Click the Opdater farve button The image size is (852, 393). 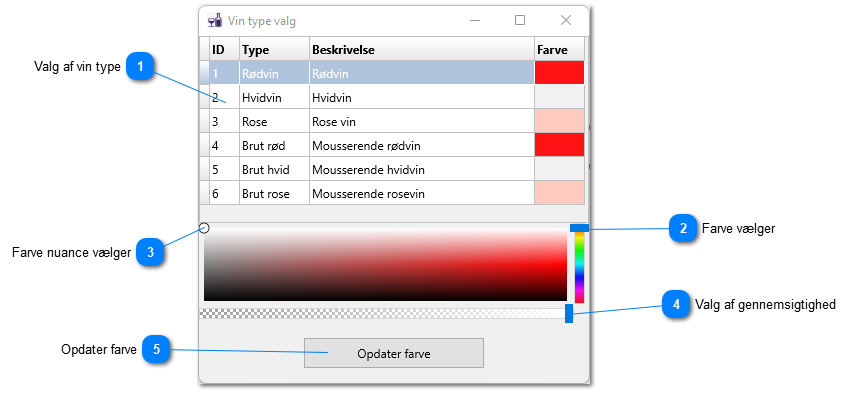click(x=393, y=353)
